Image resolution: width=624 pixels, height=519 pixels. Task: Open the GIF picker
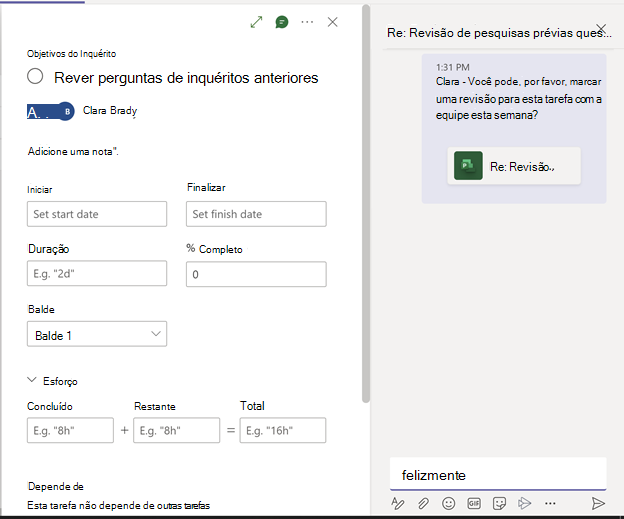[x=474, y=503]
